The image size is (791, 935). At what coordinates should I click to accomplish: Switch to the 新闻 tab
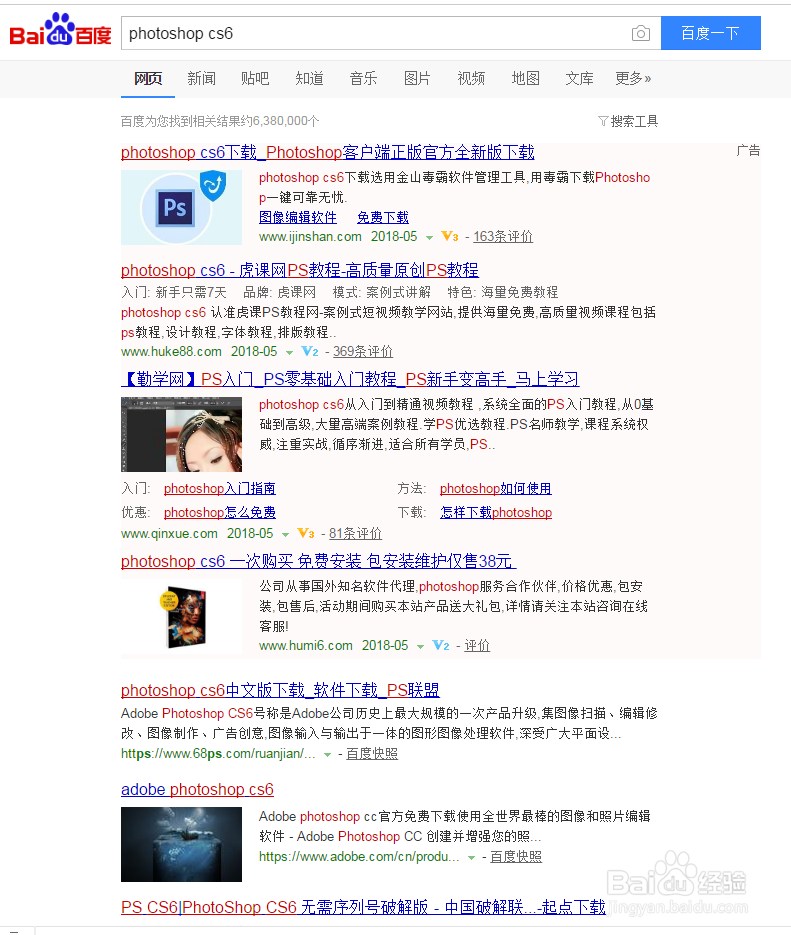(x=201, y=79)
